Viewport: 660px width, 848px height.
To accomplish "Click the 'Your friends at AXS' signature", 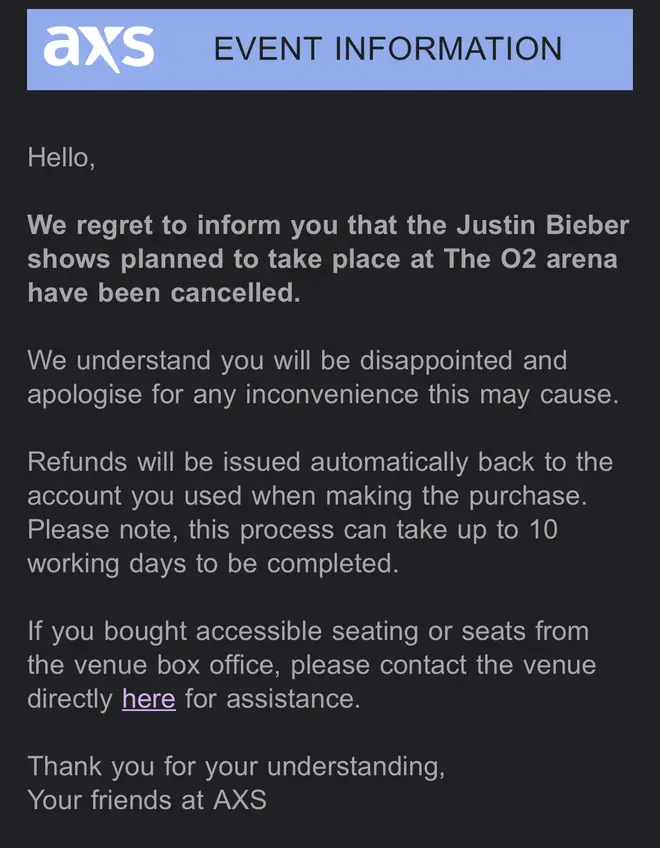I will [147, 800].
